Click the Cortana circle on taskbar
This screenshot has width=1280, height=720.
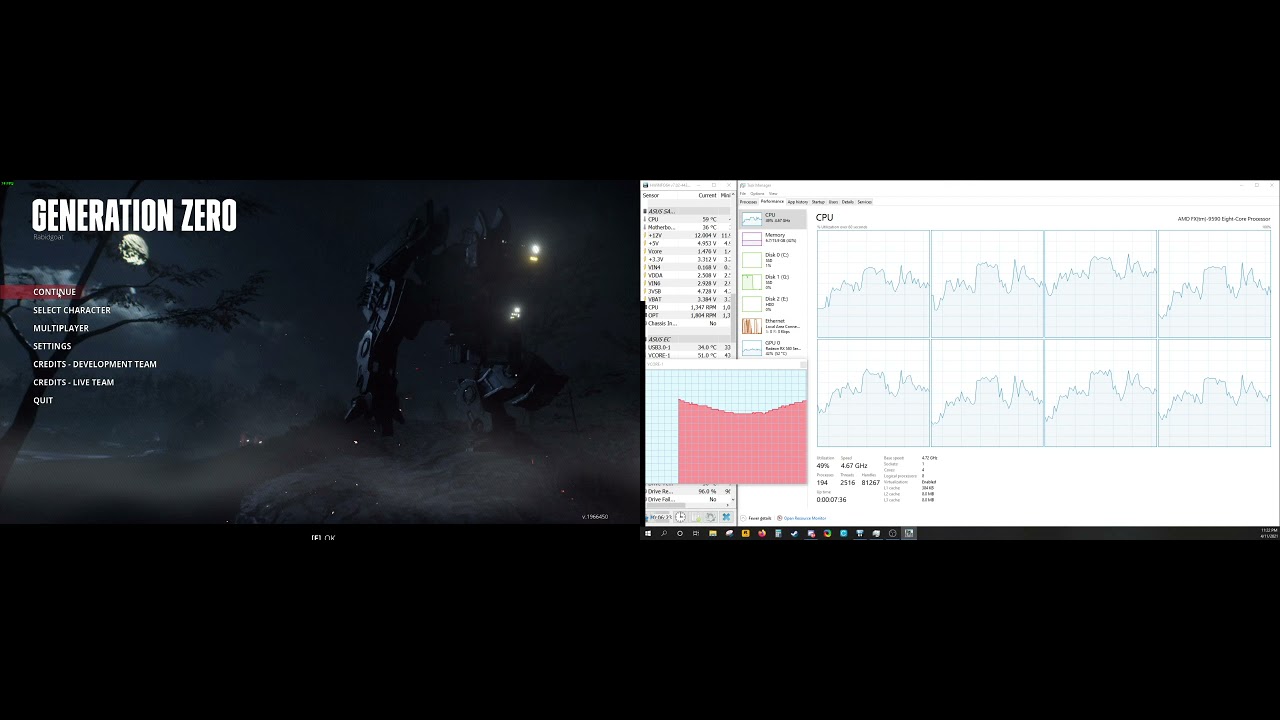pyautogui.click(x=680, y=533)
